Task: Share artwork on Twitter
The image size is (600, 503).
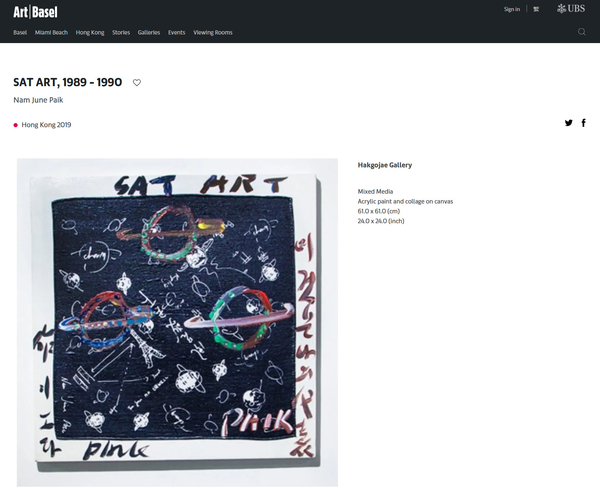Action: tap(569, 123)
